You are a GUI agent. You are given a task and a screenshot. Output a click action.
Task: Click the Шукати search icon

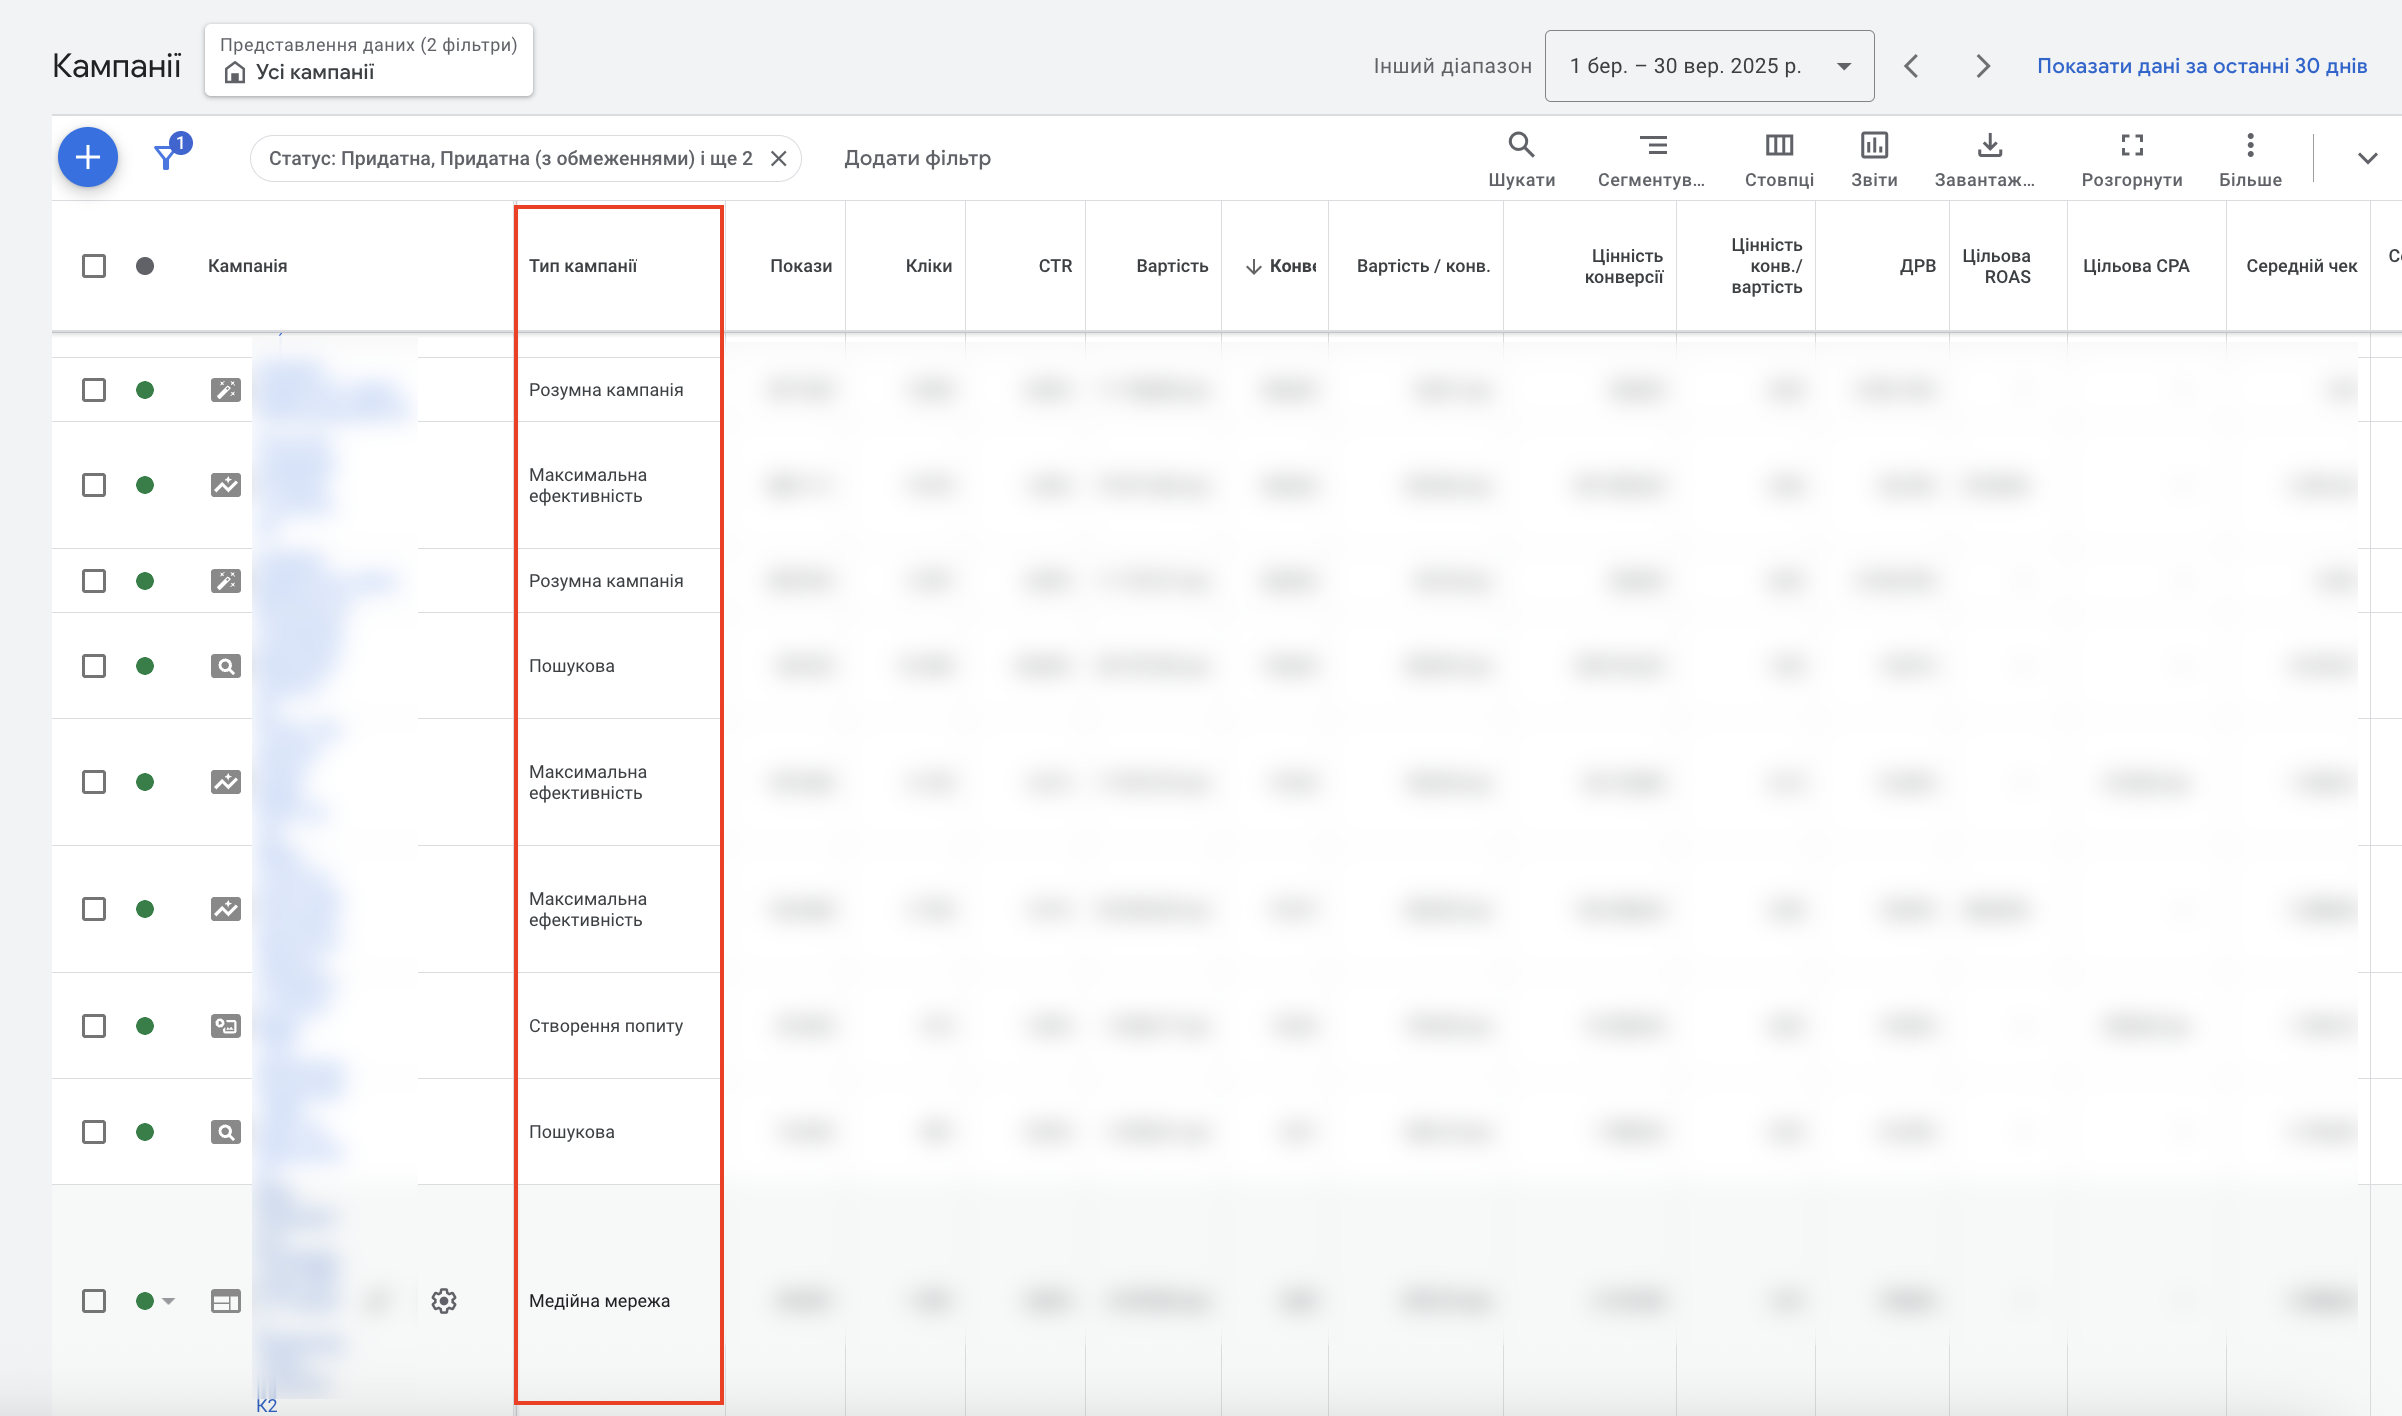pos(1521,158)
